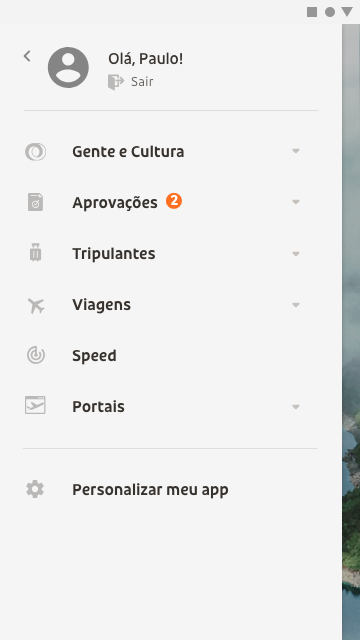Expand the Tripulantes dropdown arrow
The width and height of the screenshot is (360, 640).
coord(296,254)
